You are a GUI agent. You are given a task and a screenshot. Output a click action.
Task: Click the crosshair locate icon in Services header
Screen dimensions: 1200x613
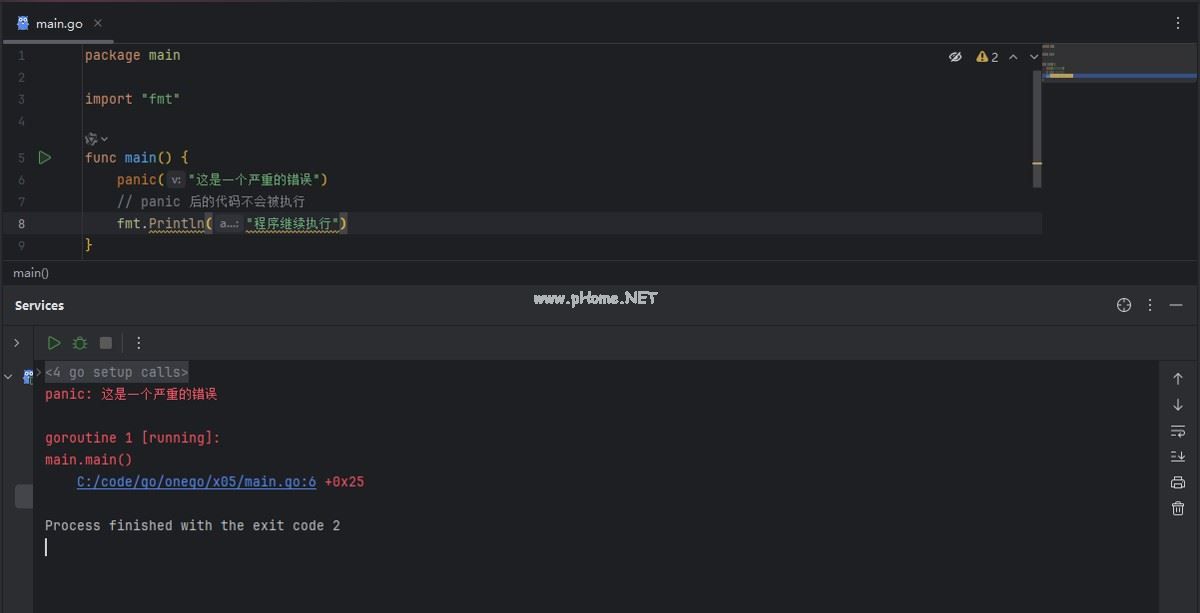[1124, 305]
